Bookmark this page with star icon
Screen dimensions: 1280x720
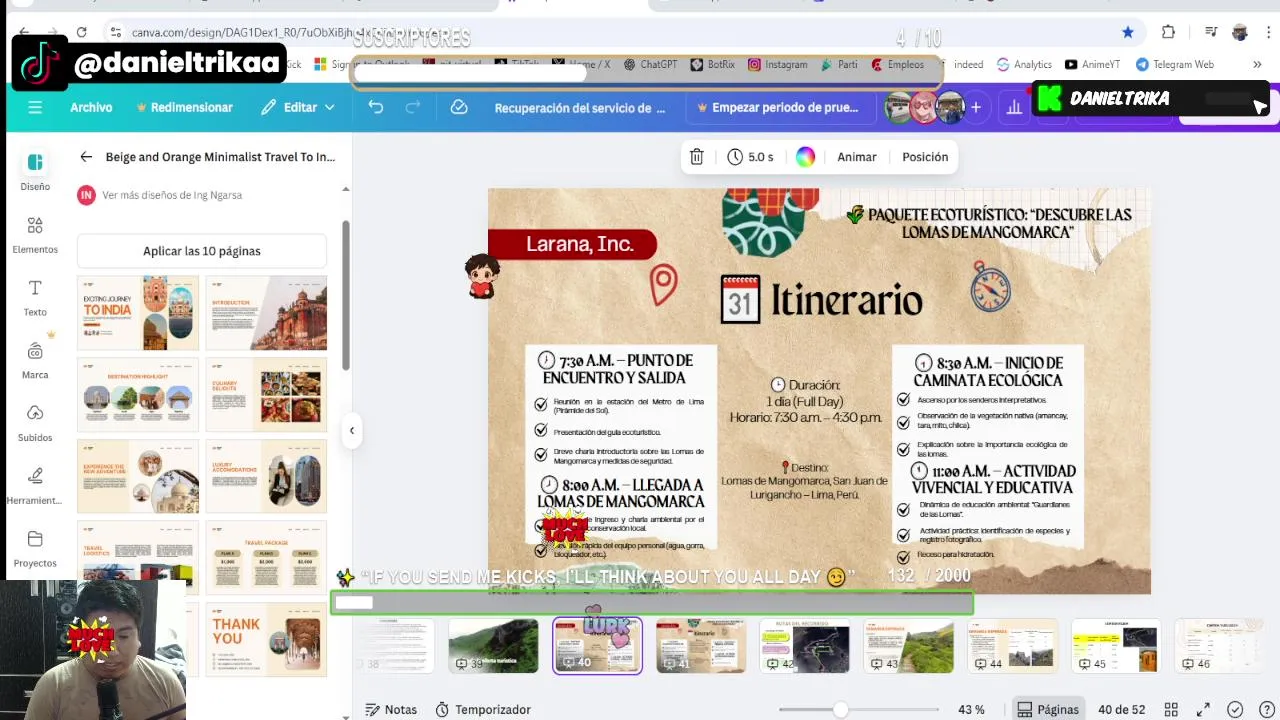(1128, 32)
